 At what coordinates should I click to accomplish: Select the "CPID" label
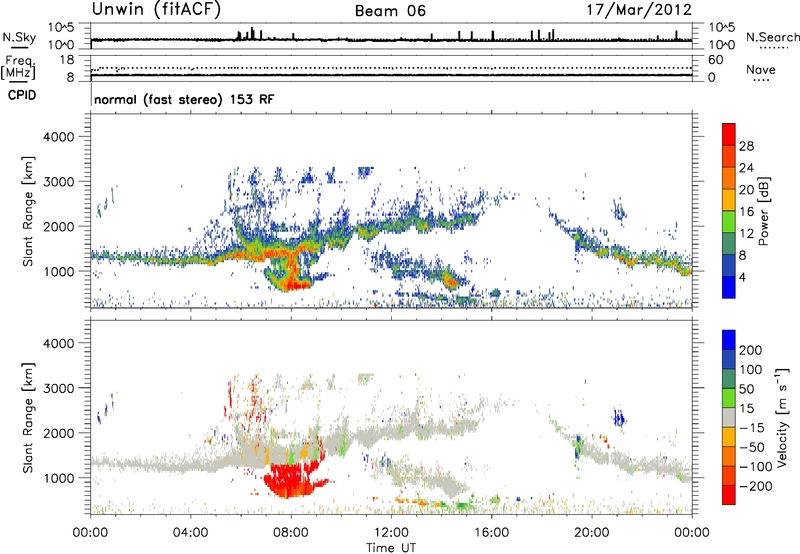[22, 95]
